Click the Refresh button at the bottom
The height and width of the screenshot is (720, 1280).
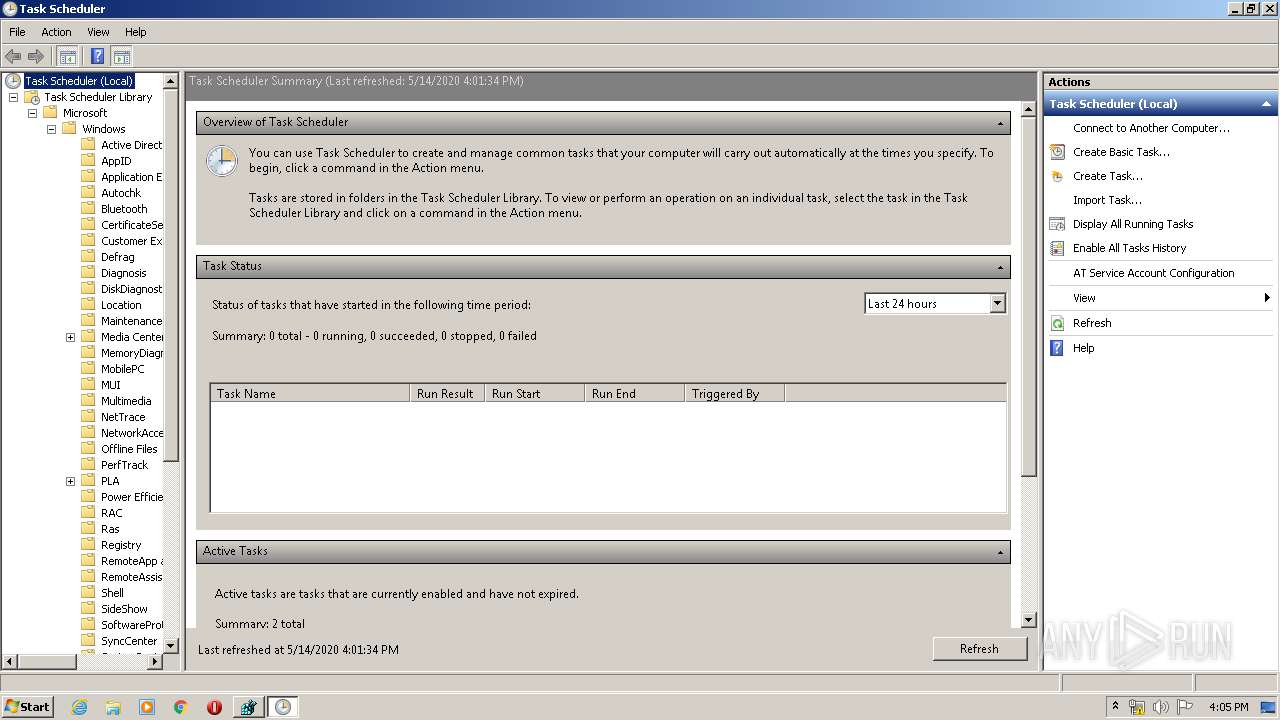click(979, 649)
